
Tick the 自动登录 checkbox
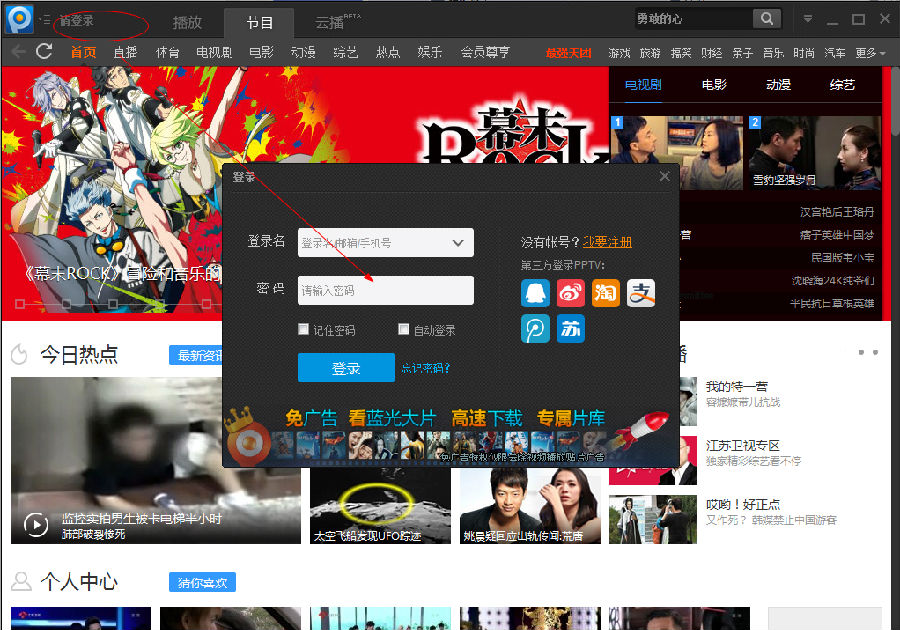click(x=404, y=329)
